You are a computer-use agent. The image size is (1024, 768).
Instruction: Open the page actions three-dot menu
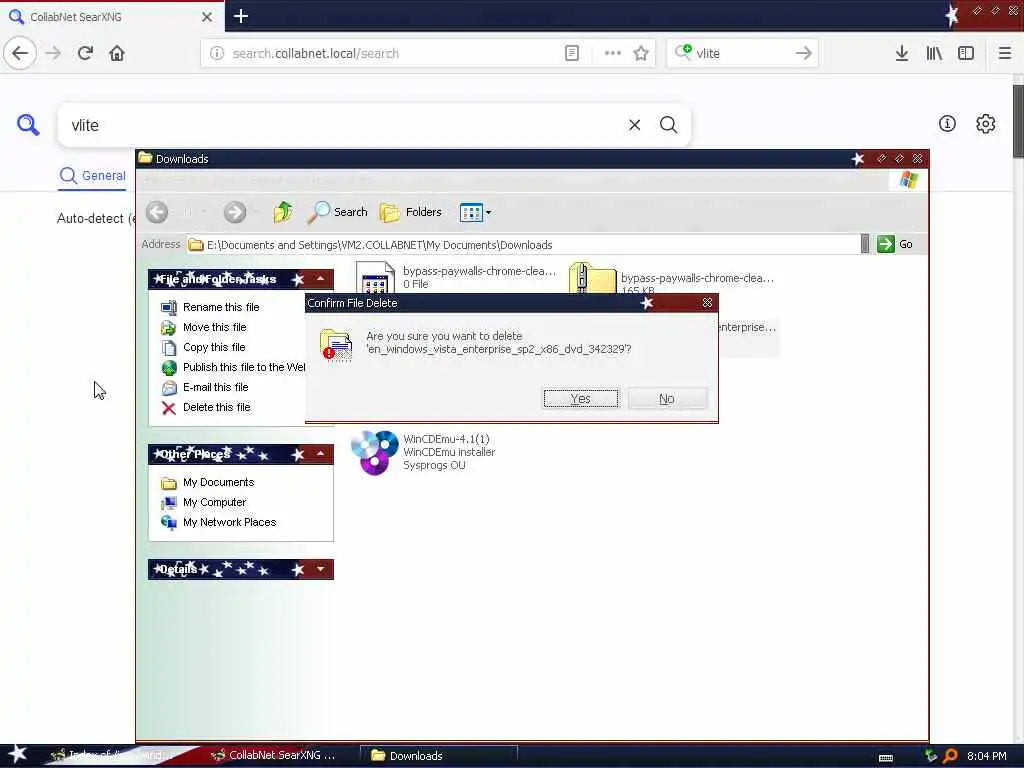pyautogui.click(x=613, y=54)
